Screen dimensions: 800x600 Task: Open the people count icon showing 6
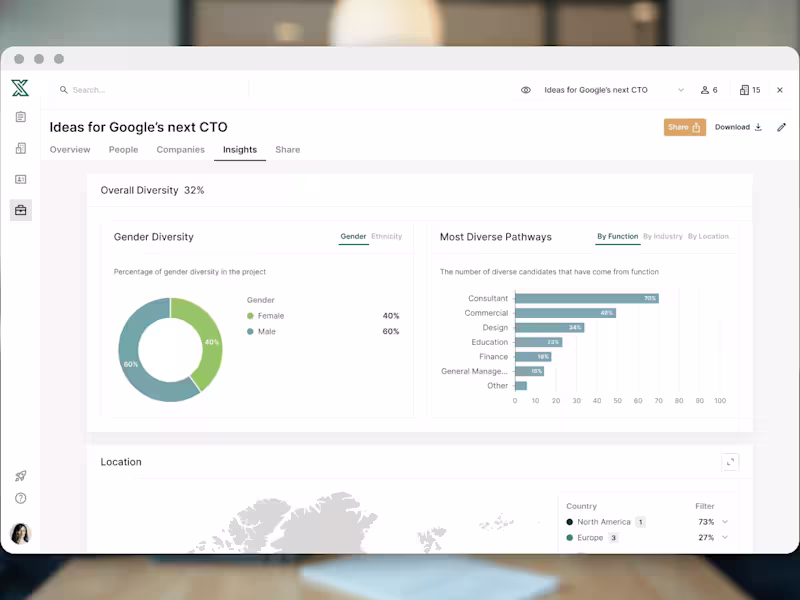(x=709, y=90)
